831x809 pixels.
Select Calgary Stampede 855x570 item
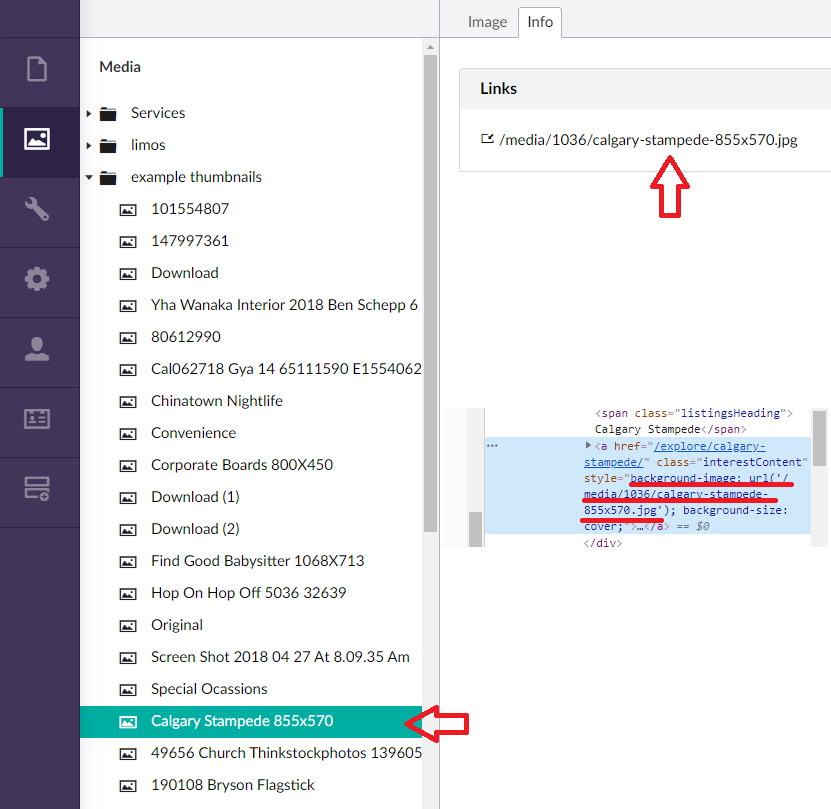251,722
